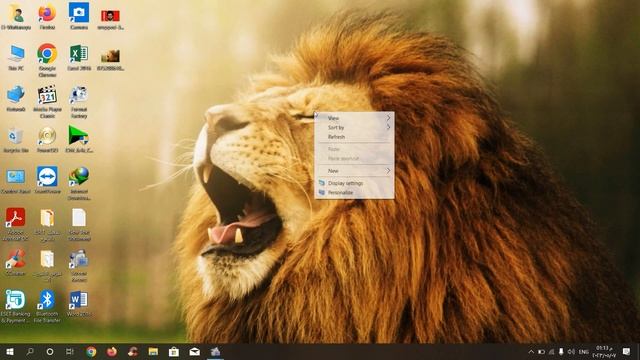The width and height of the screenshot is (640, 360).
Task: Show hidden system tray icons
Action: [x=531, y=352]
